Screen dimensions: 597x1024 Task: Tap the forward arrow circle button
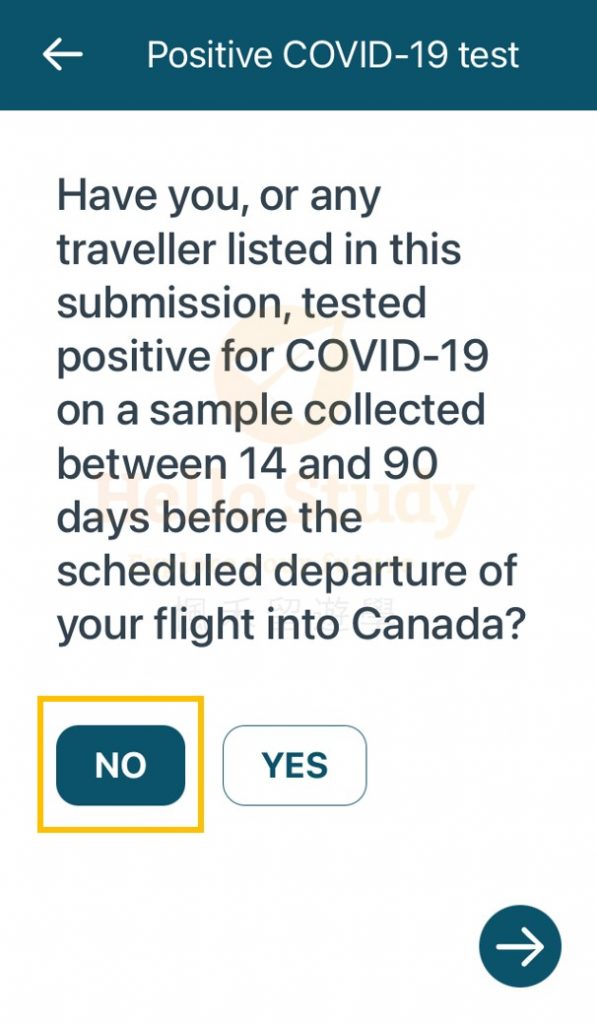520,946
